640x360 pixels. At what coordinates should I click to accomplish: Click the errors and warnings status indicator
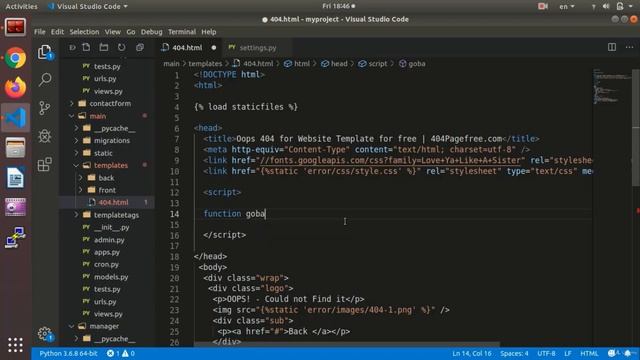coord(121,353)
